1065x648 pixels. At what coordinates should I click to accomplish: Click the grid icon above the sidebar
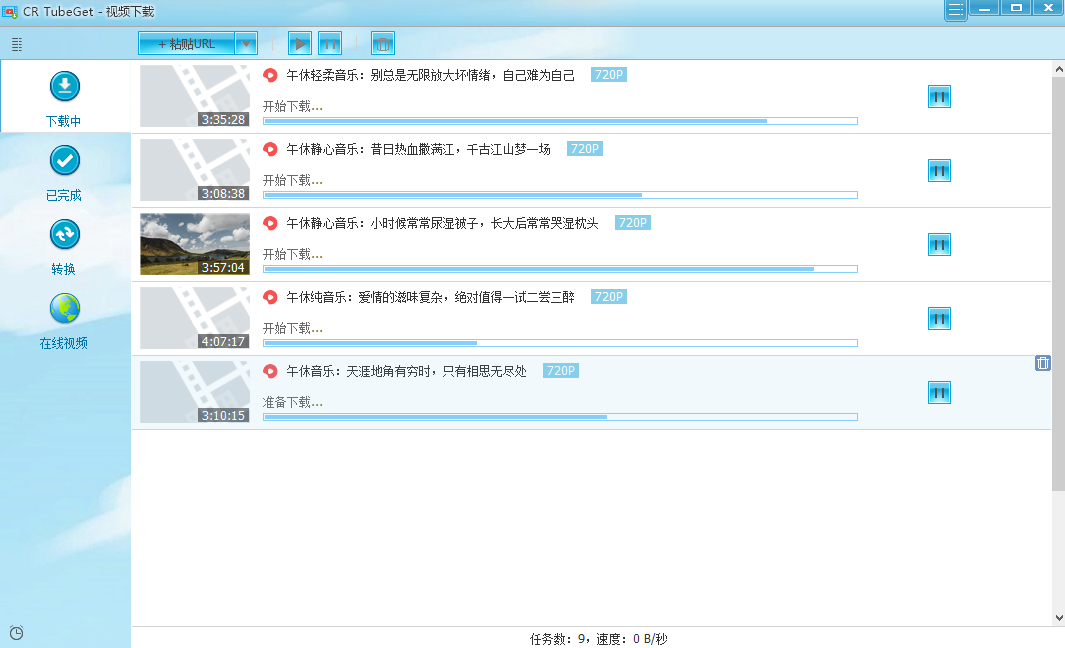click(x=16, y=44)
